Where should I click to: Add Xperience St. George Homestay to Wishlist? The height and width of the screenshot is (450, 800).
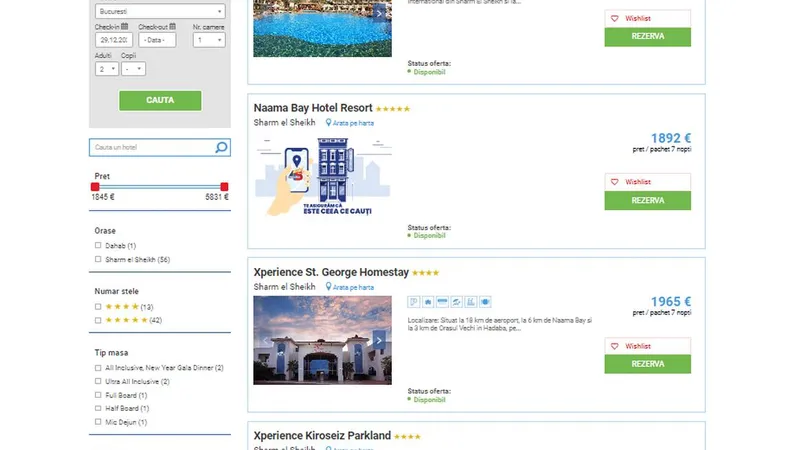point(648,346)
